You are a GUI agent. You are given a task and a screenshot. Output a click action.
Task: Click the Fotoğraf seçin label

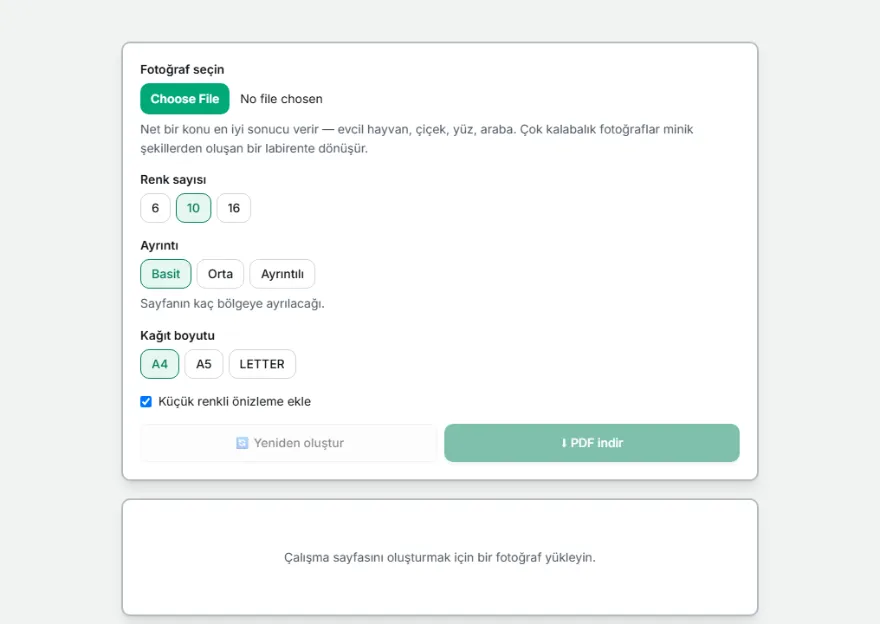(x=182, y=70)
